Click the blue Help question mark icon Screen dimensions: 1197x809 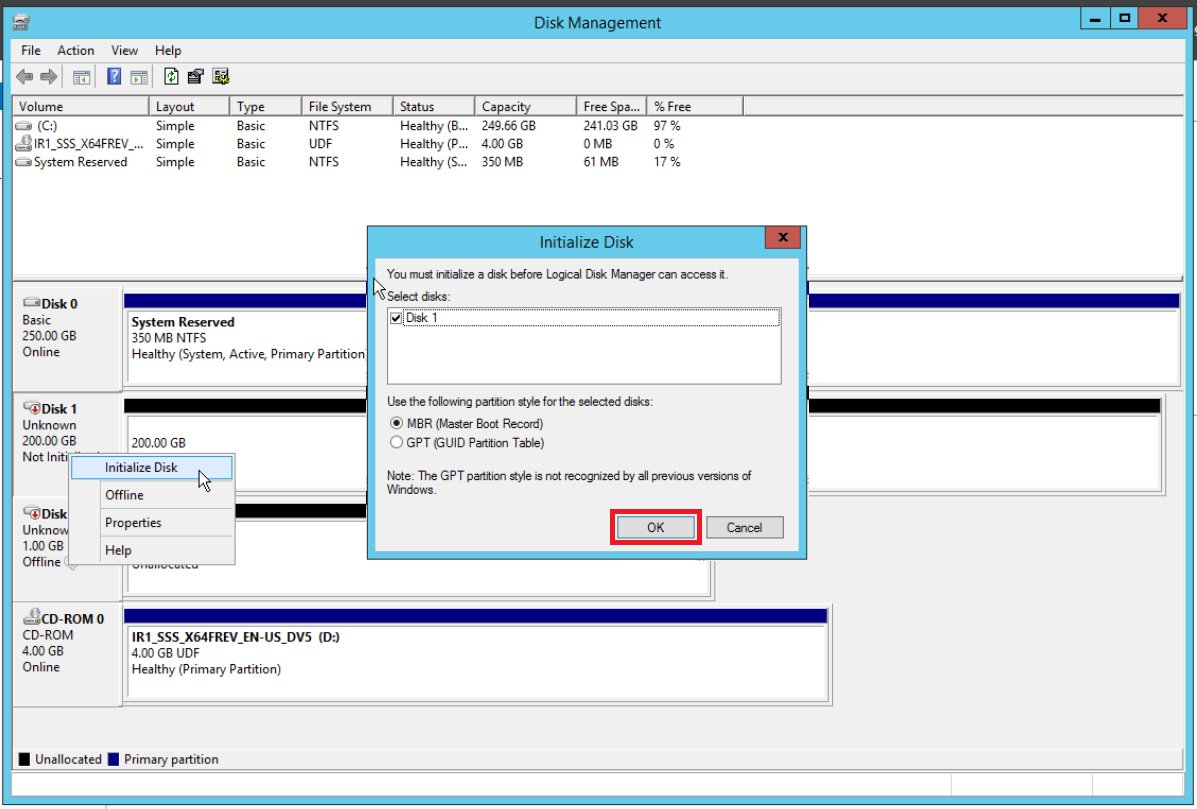click(x=114, y=77)
